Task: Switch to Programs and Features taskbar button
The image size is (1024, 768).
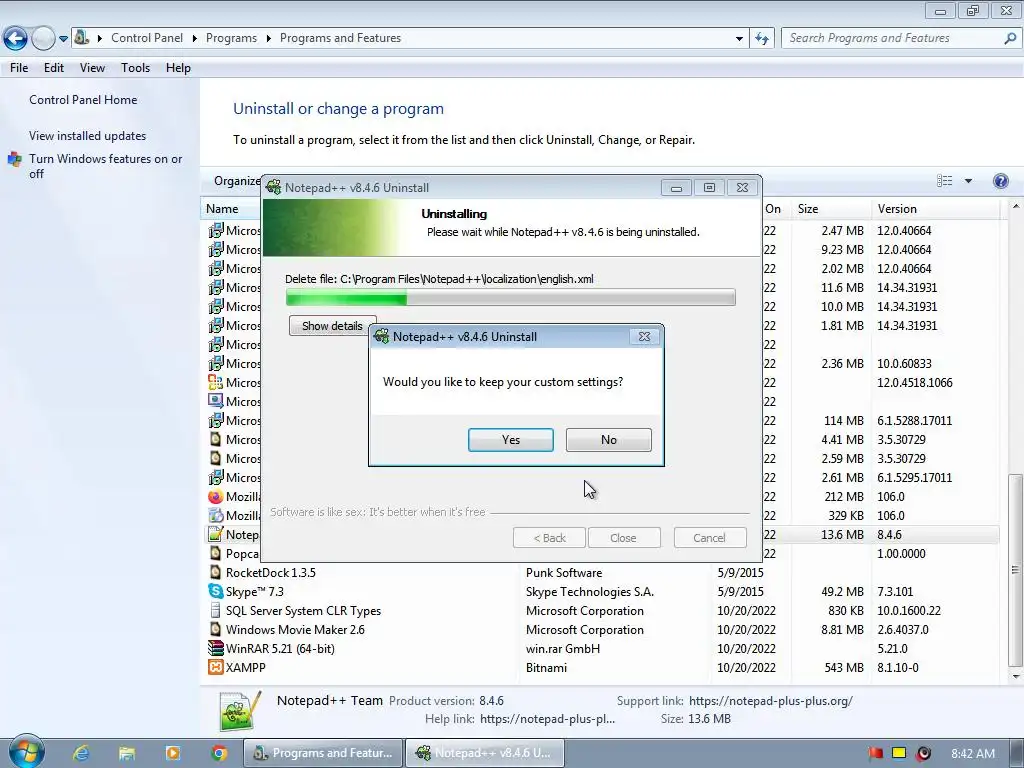Action: tap(323, 752)
